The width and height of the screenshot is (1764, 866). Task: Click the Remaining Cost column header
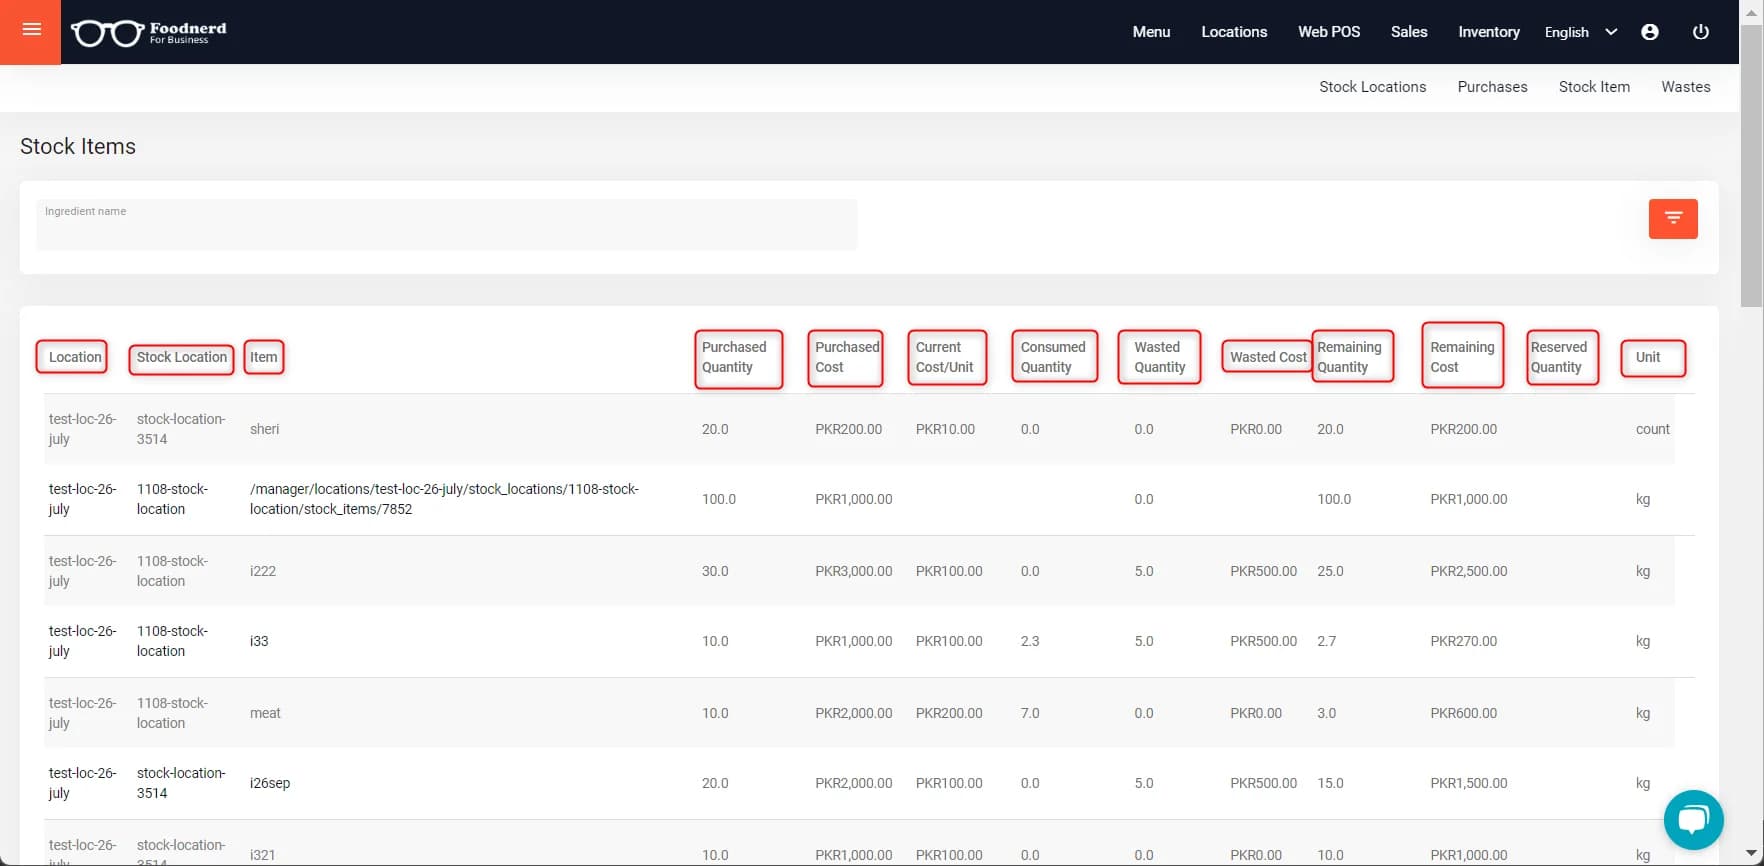point(1463,357)
